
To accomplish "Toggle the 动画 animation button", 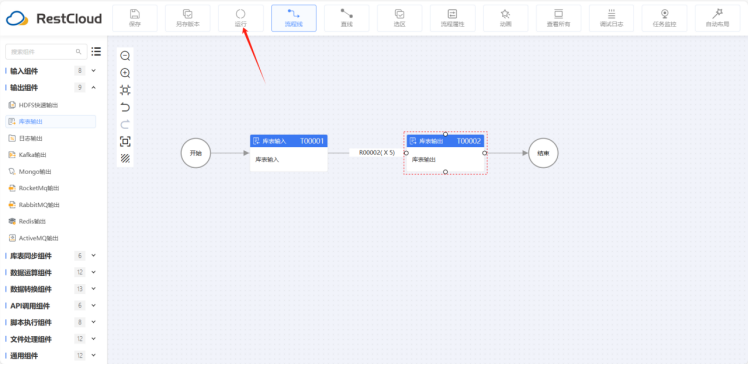I will (506, 18).
